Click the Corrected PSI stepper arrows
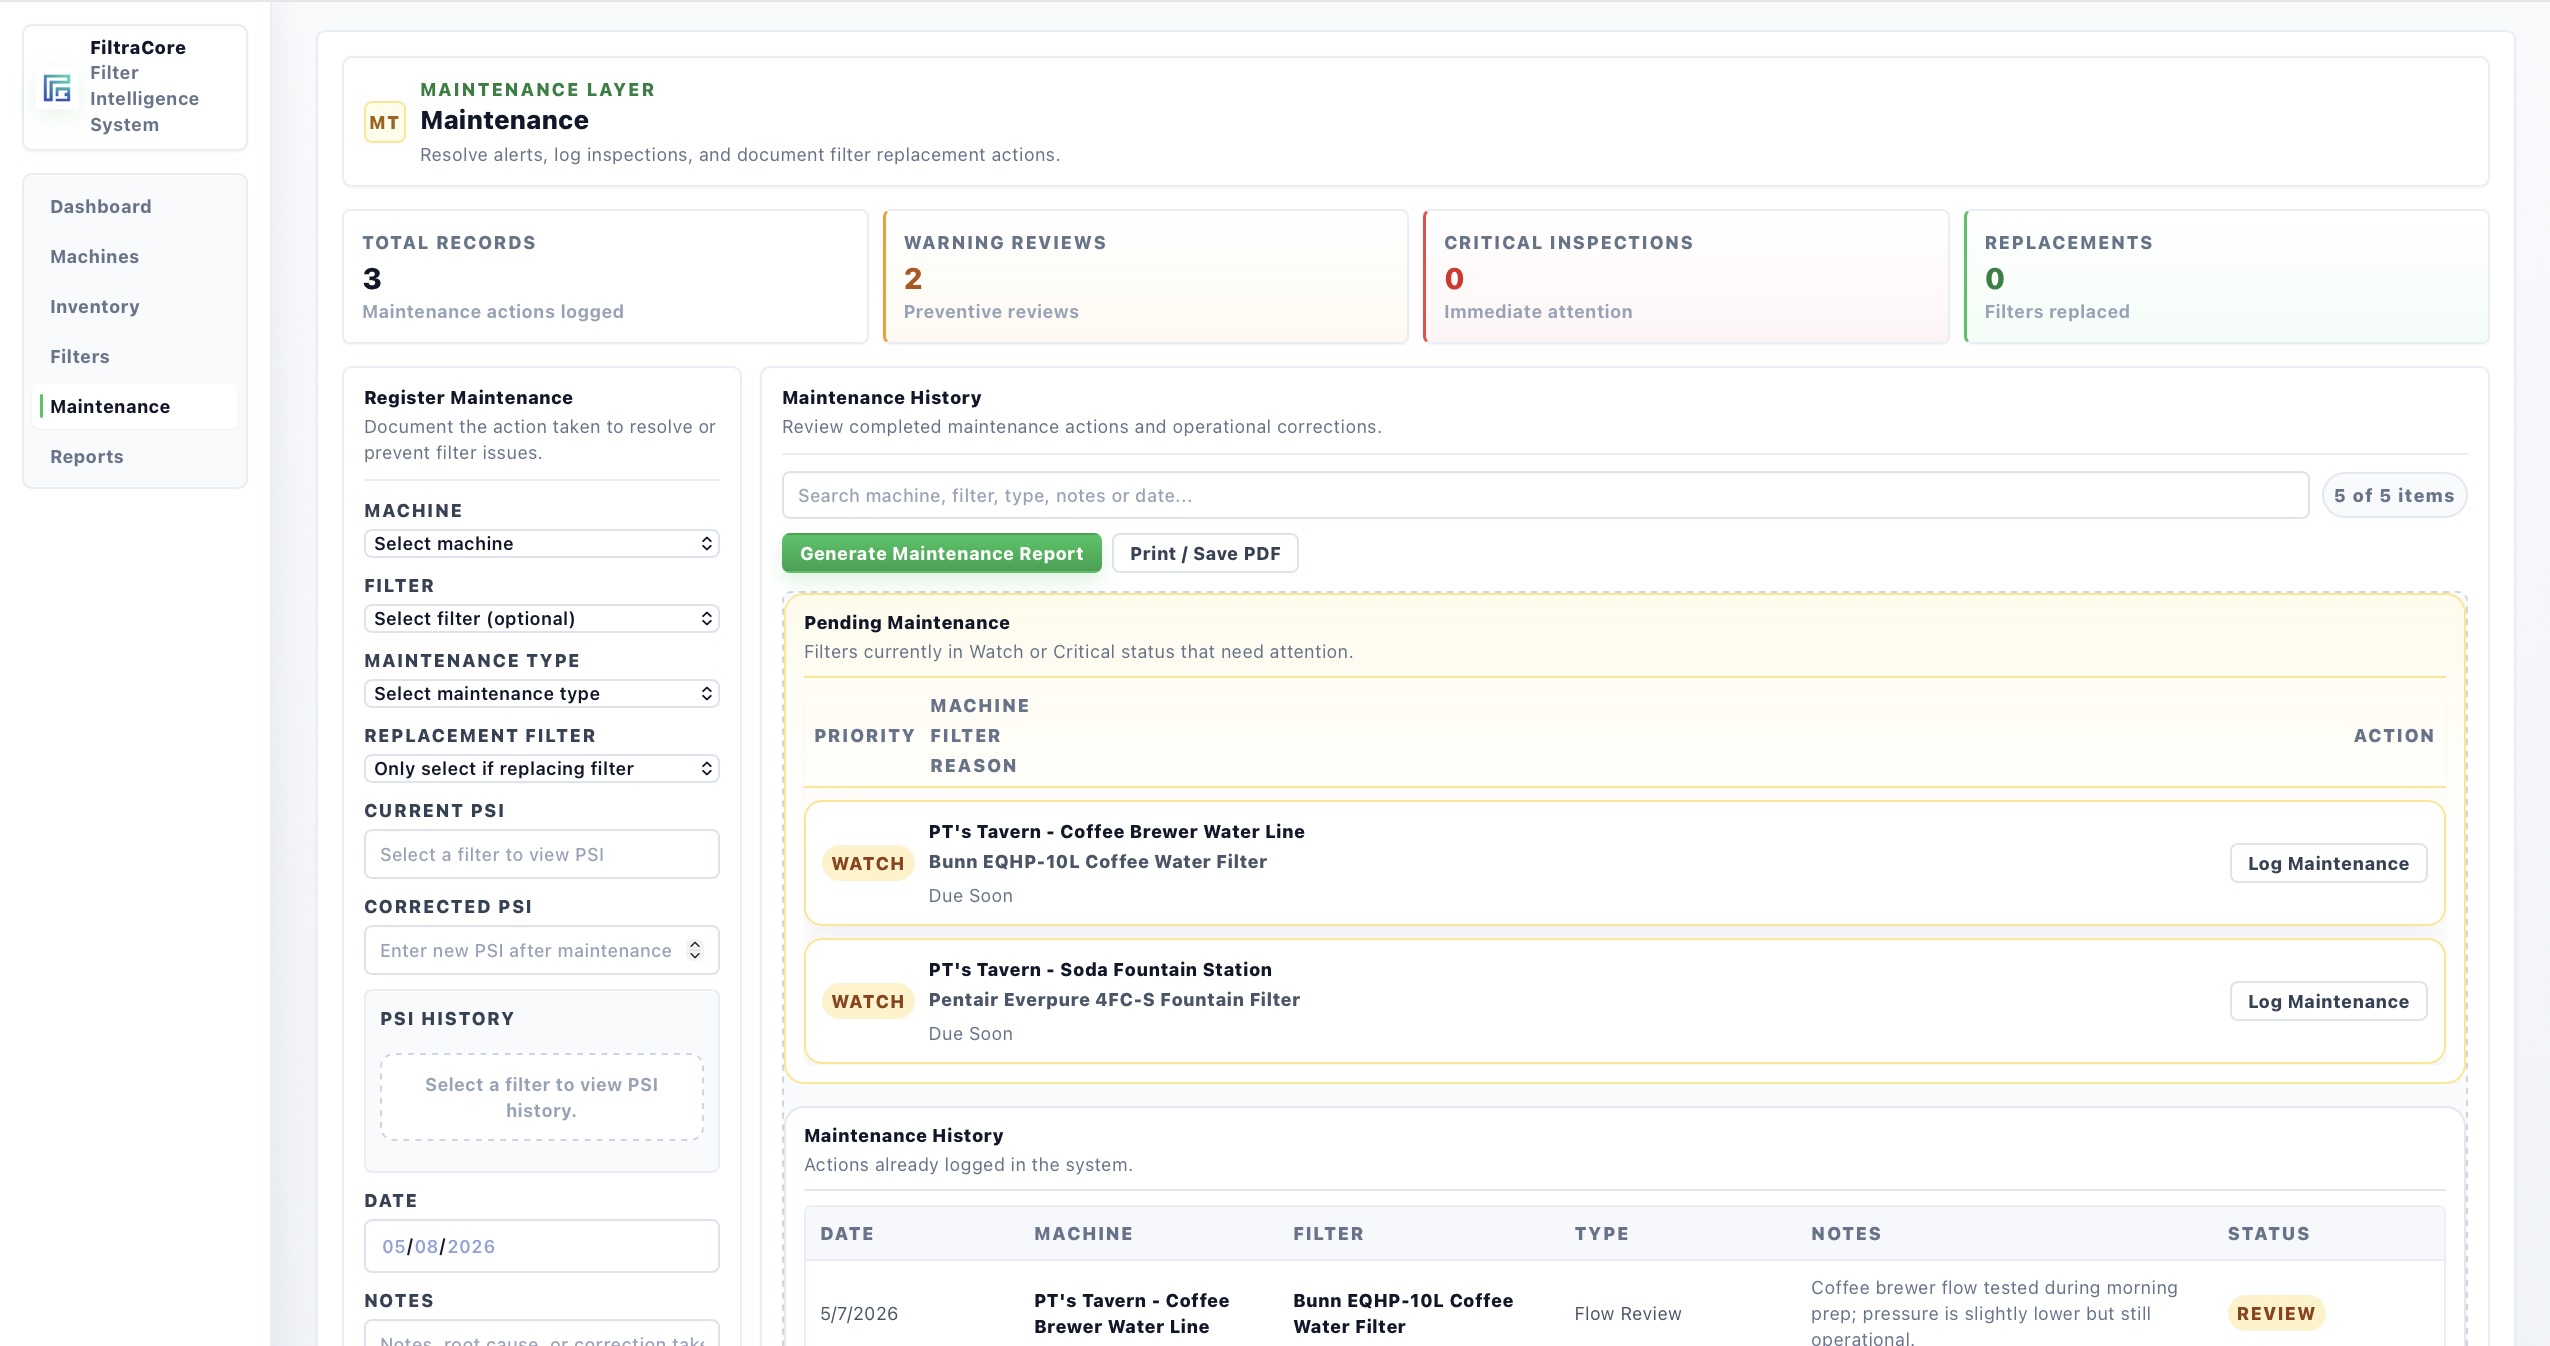The width and height of the screenshot is (2550, 1346). [695, 951]
